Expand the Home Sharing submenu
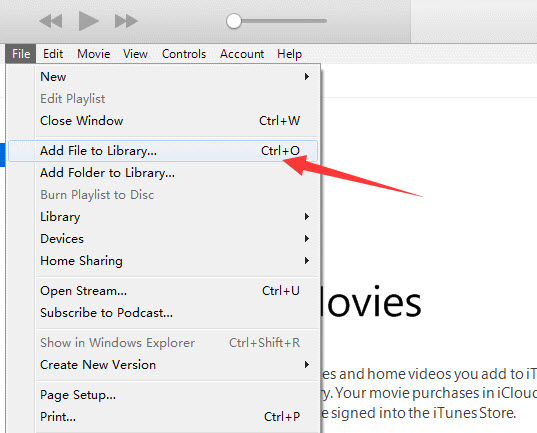This screenshot has height=433, width=537. tap(163, 261)
